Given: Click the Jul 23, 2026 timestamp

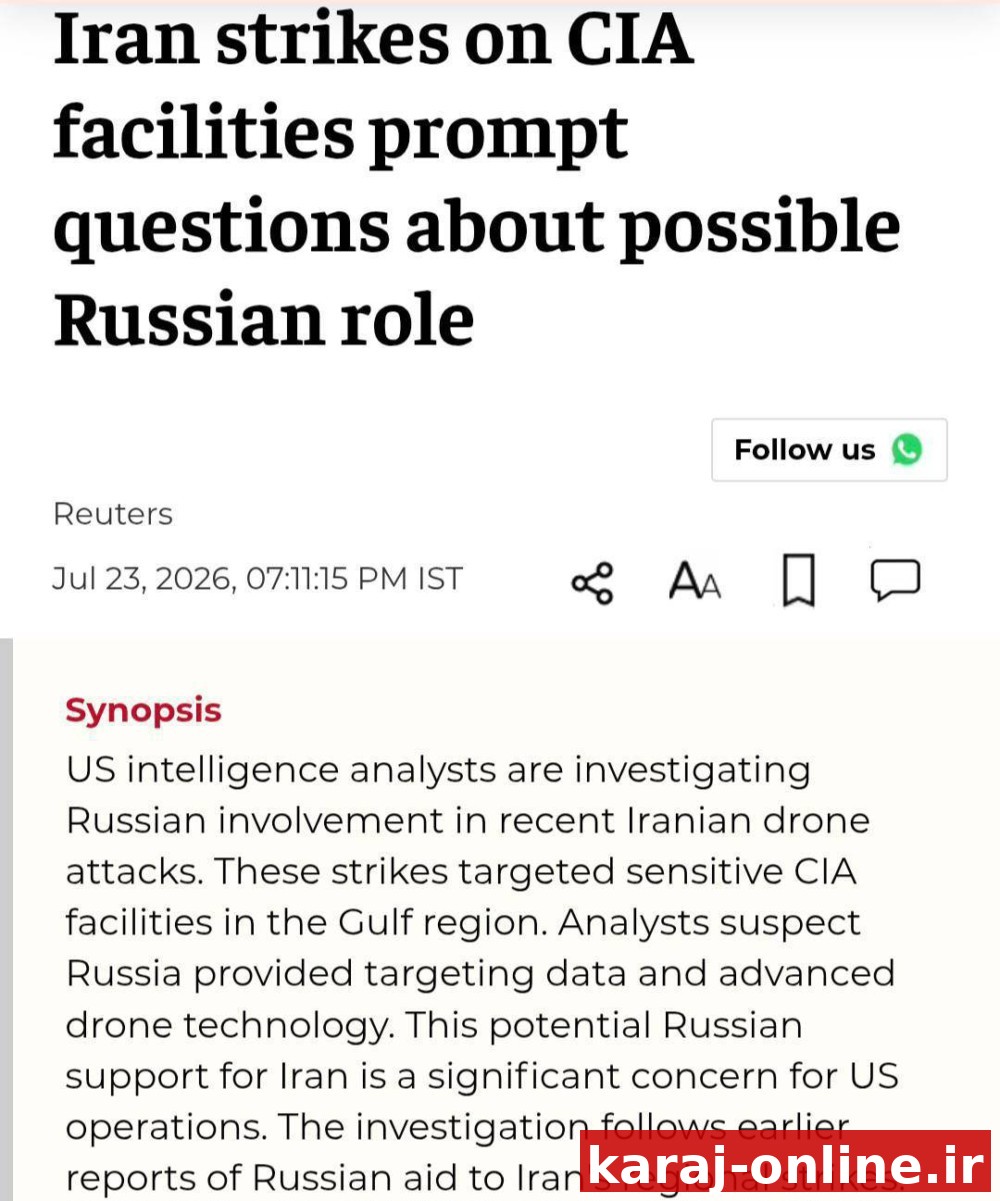Looking at the screenshot, I should [x=257, y=579].
